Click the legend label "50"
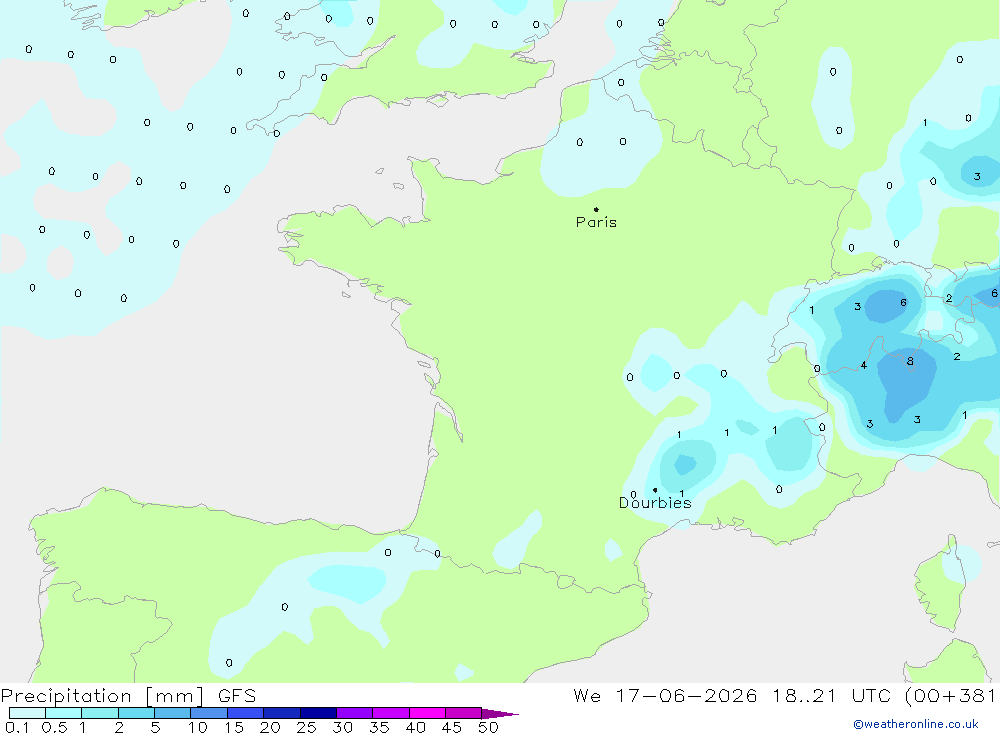The image size is (1000, 733). pos(489,727)
